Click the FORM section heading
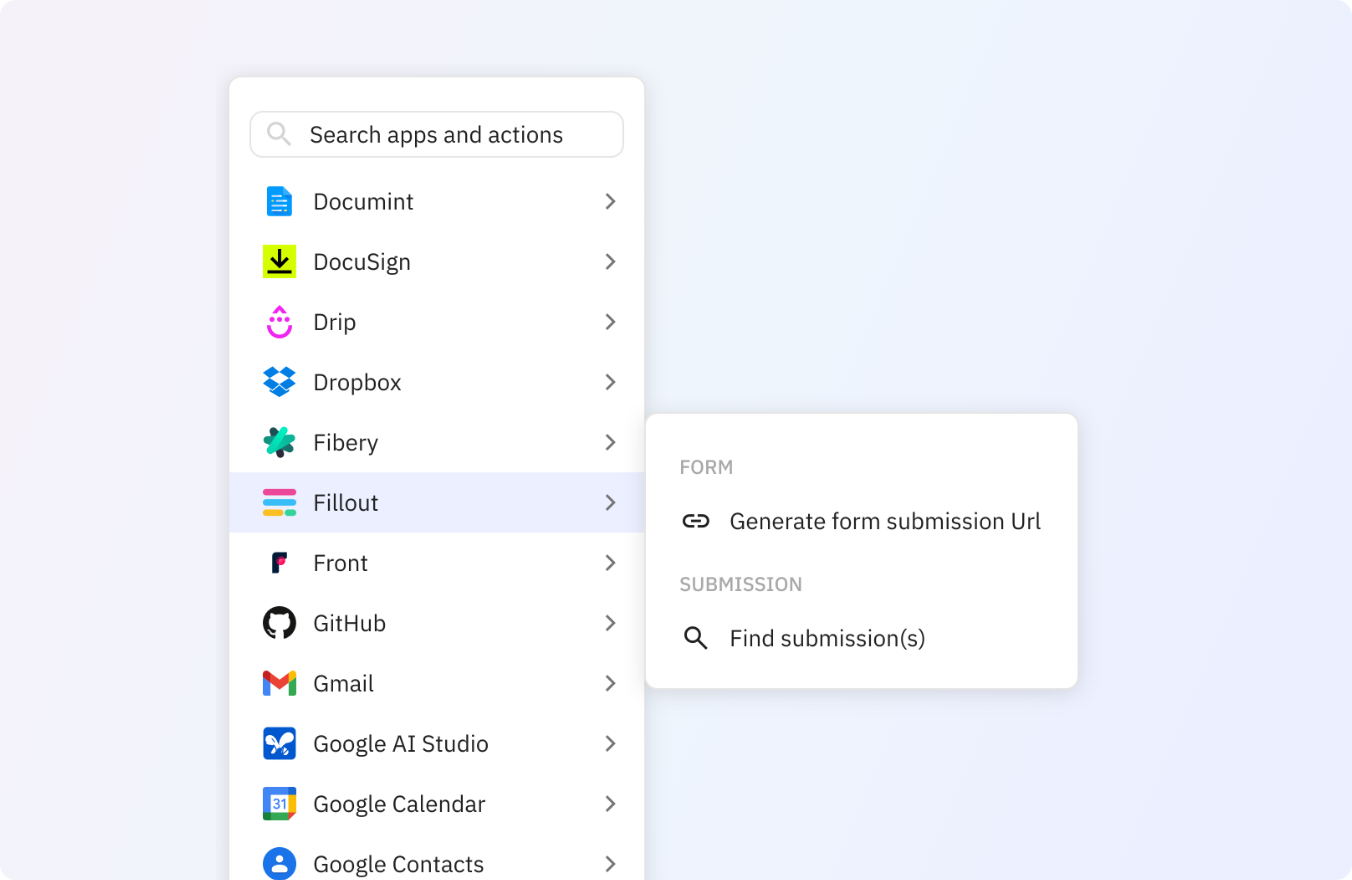Image resolution: width=1352 pixels, height=880 pixels. click(x=706, y=467)
